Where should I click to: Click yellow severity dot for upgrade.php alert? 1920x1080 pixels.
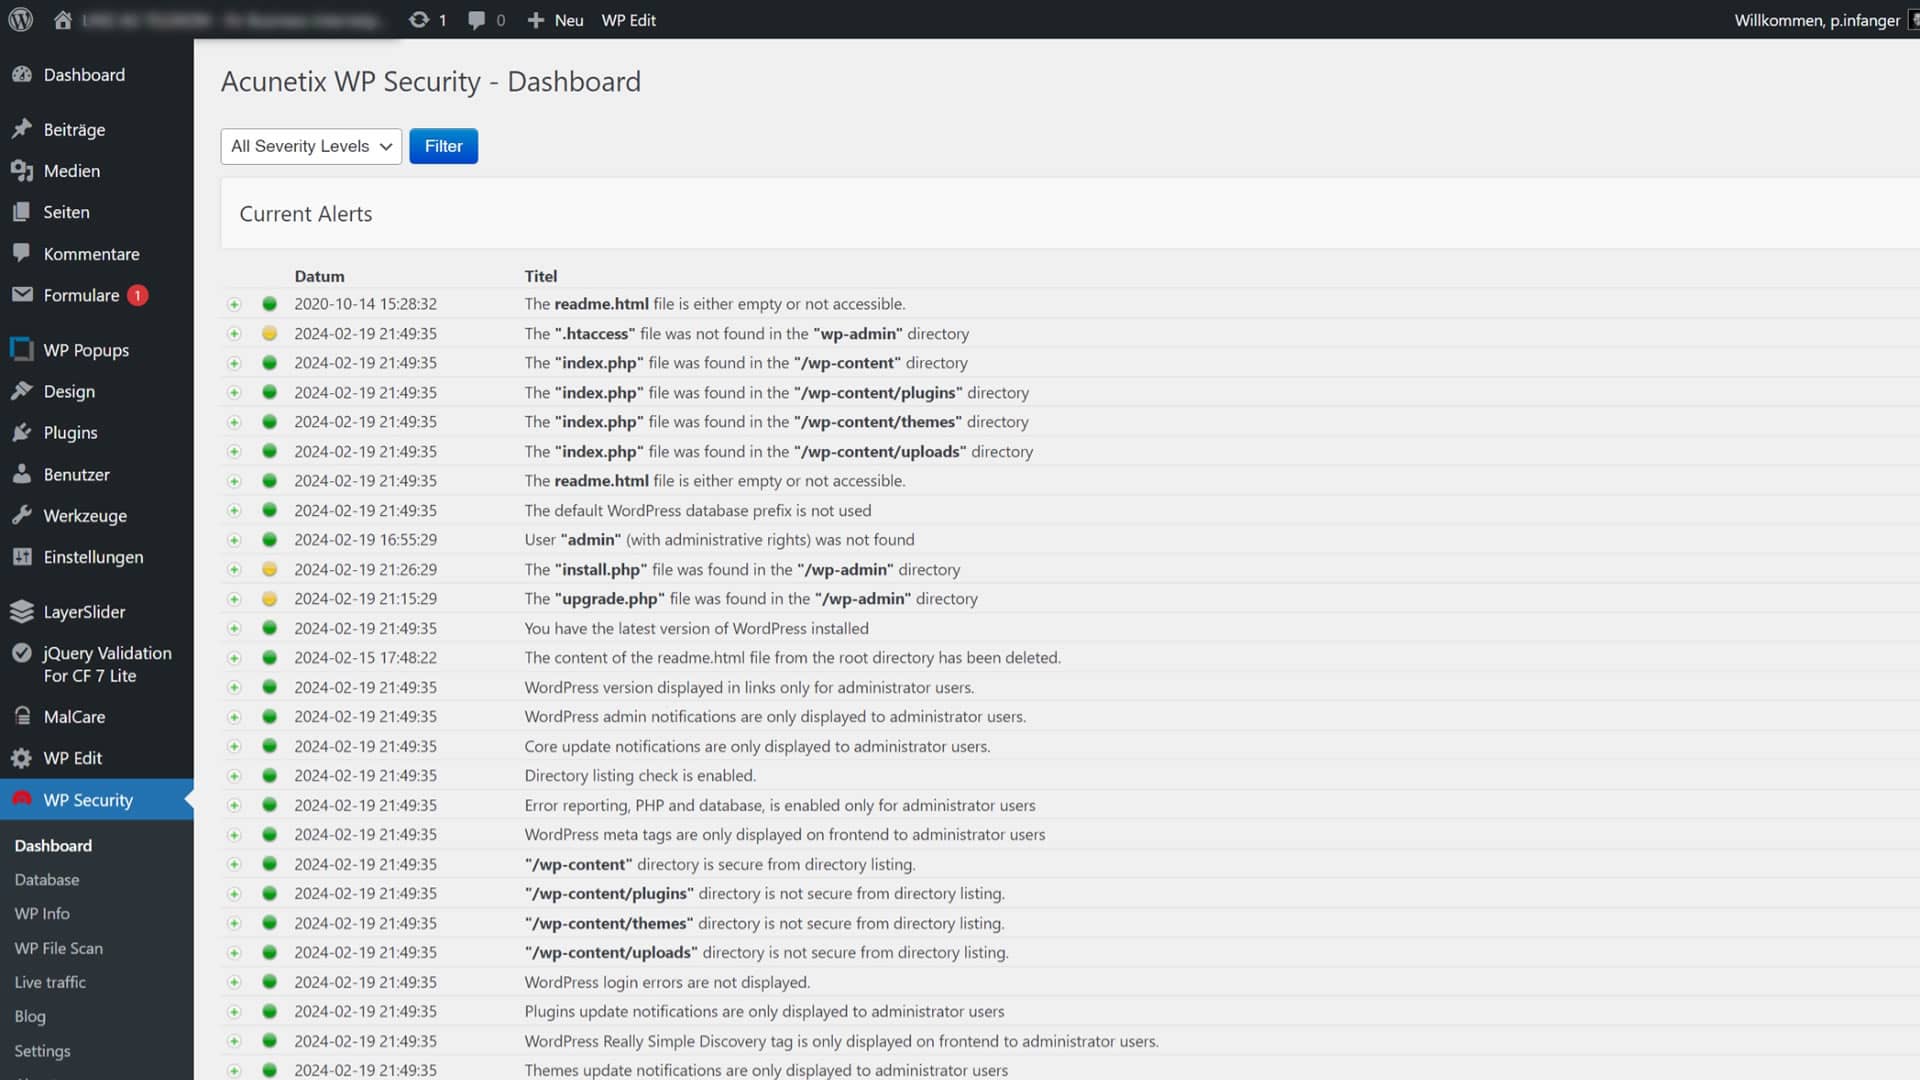coord(269,599)
